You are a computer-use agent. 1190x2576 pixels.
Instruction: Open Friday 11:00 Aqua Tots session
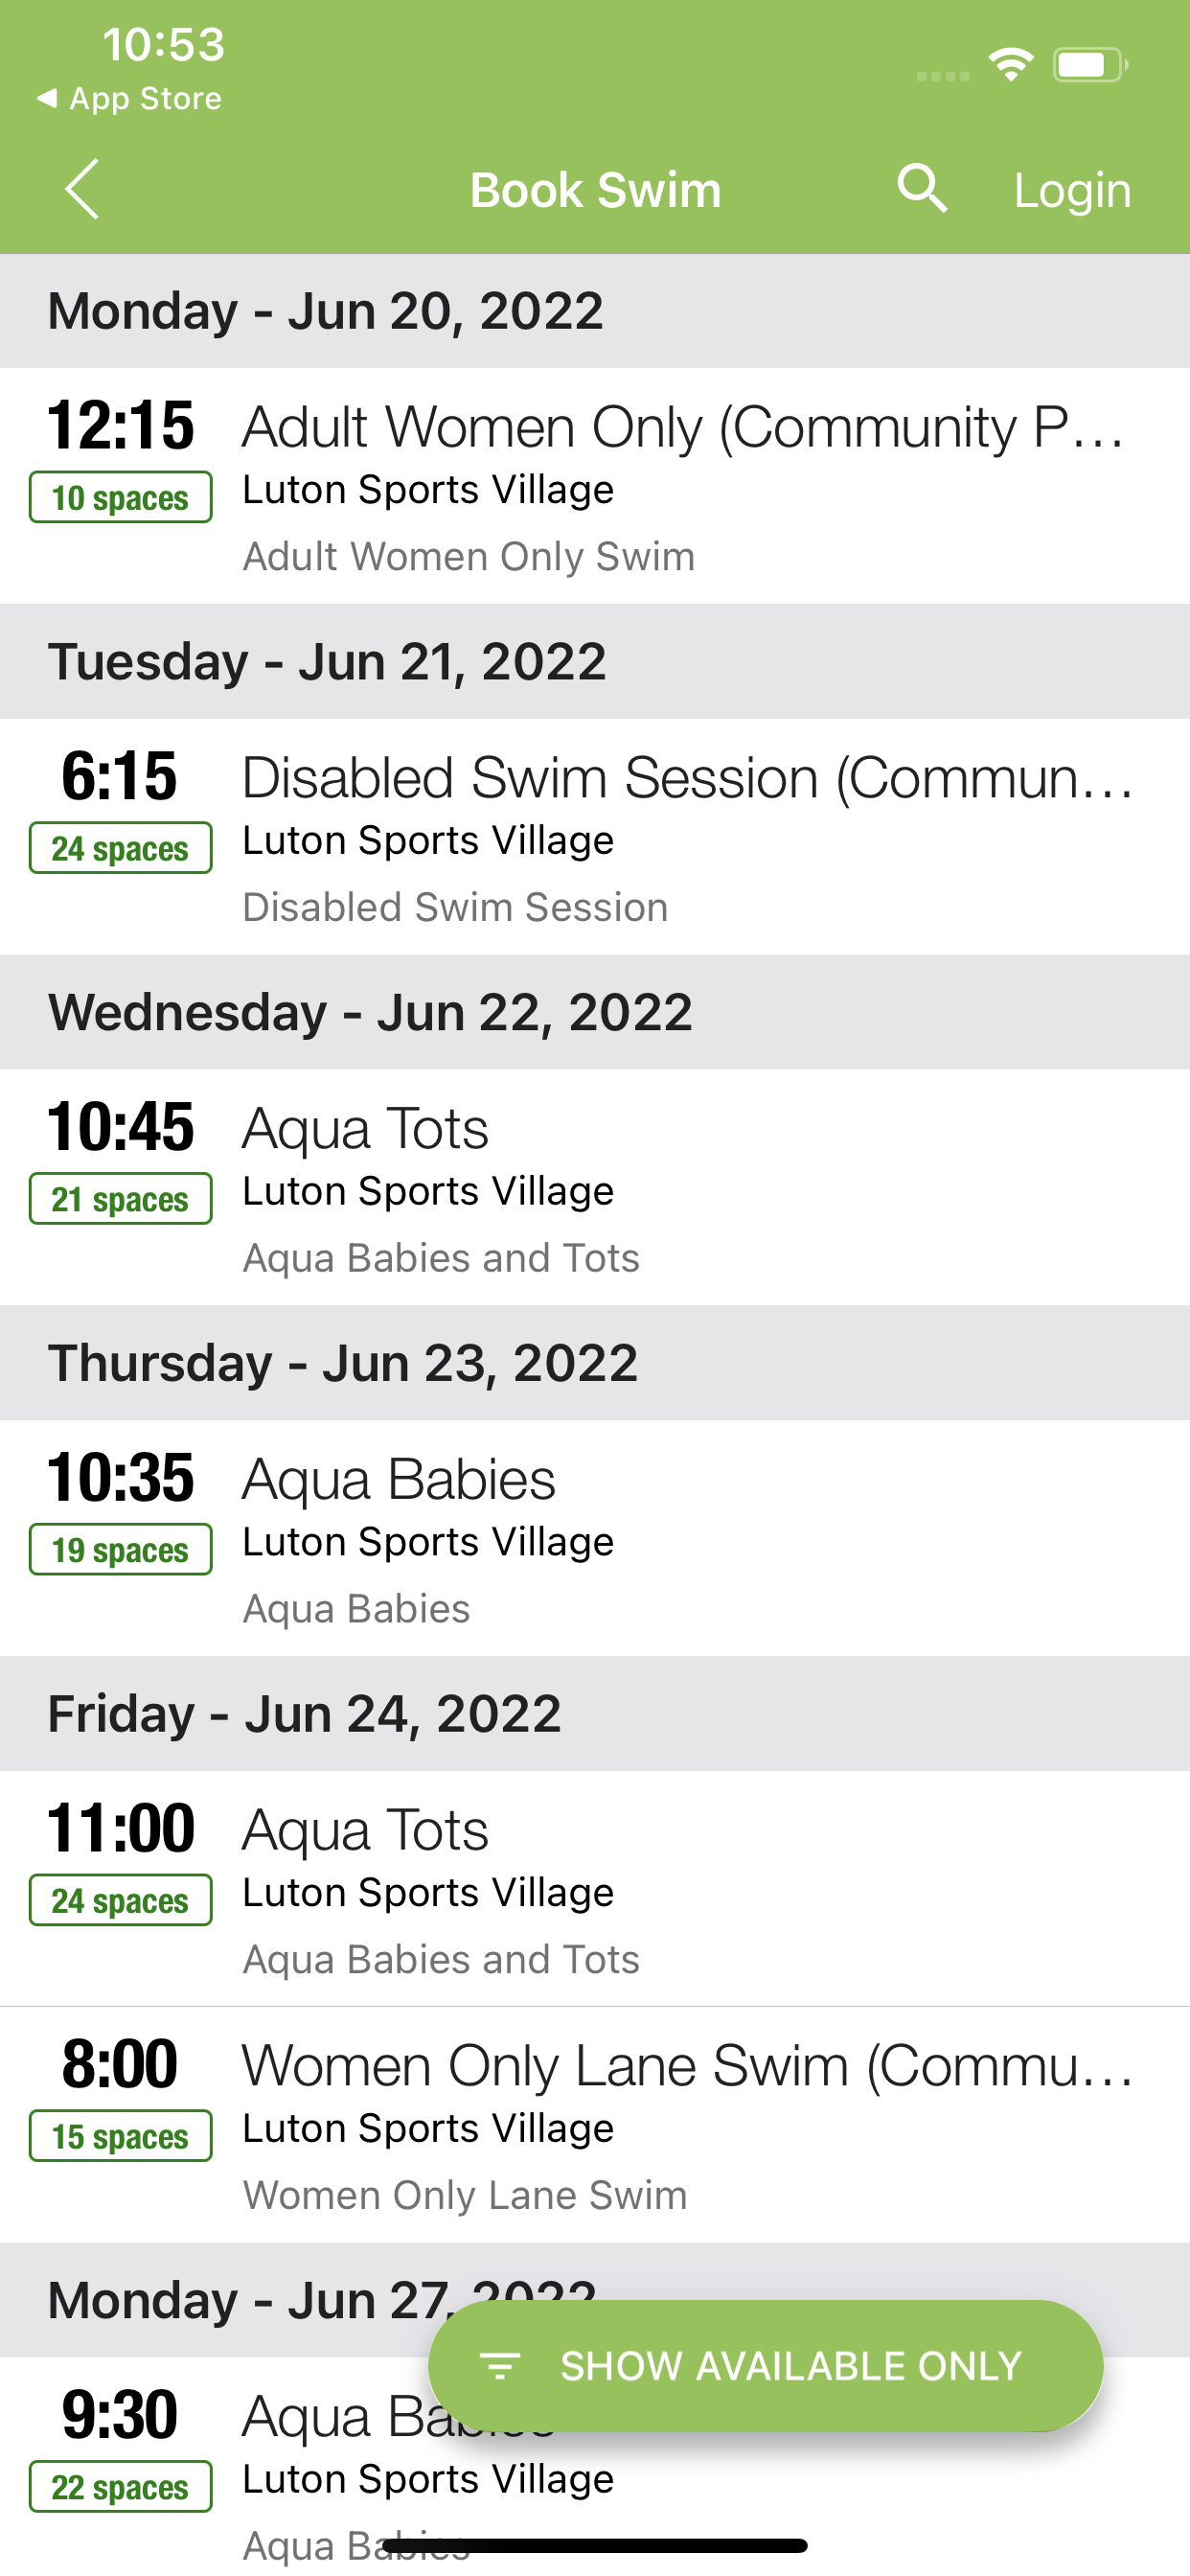coord(595,1889)
